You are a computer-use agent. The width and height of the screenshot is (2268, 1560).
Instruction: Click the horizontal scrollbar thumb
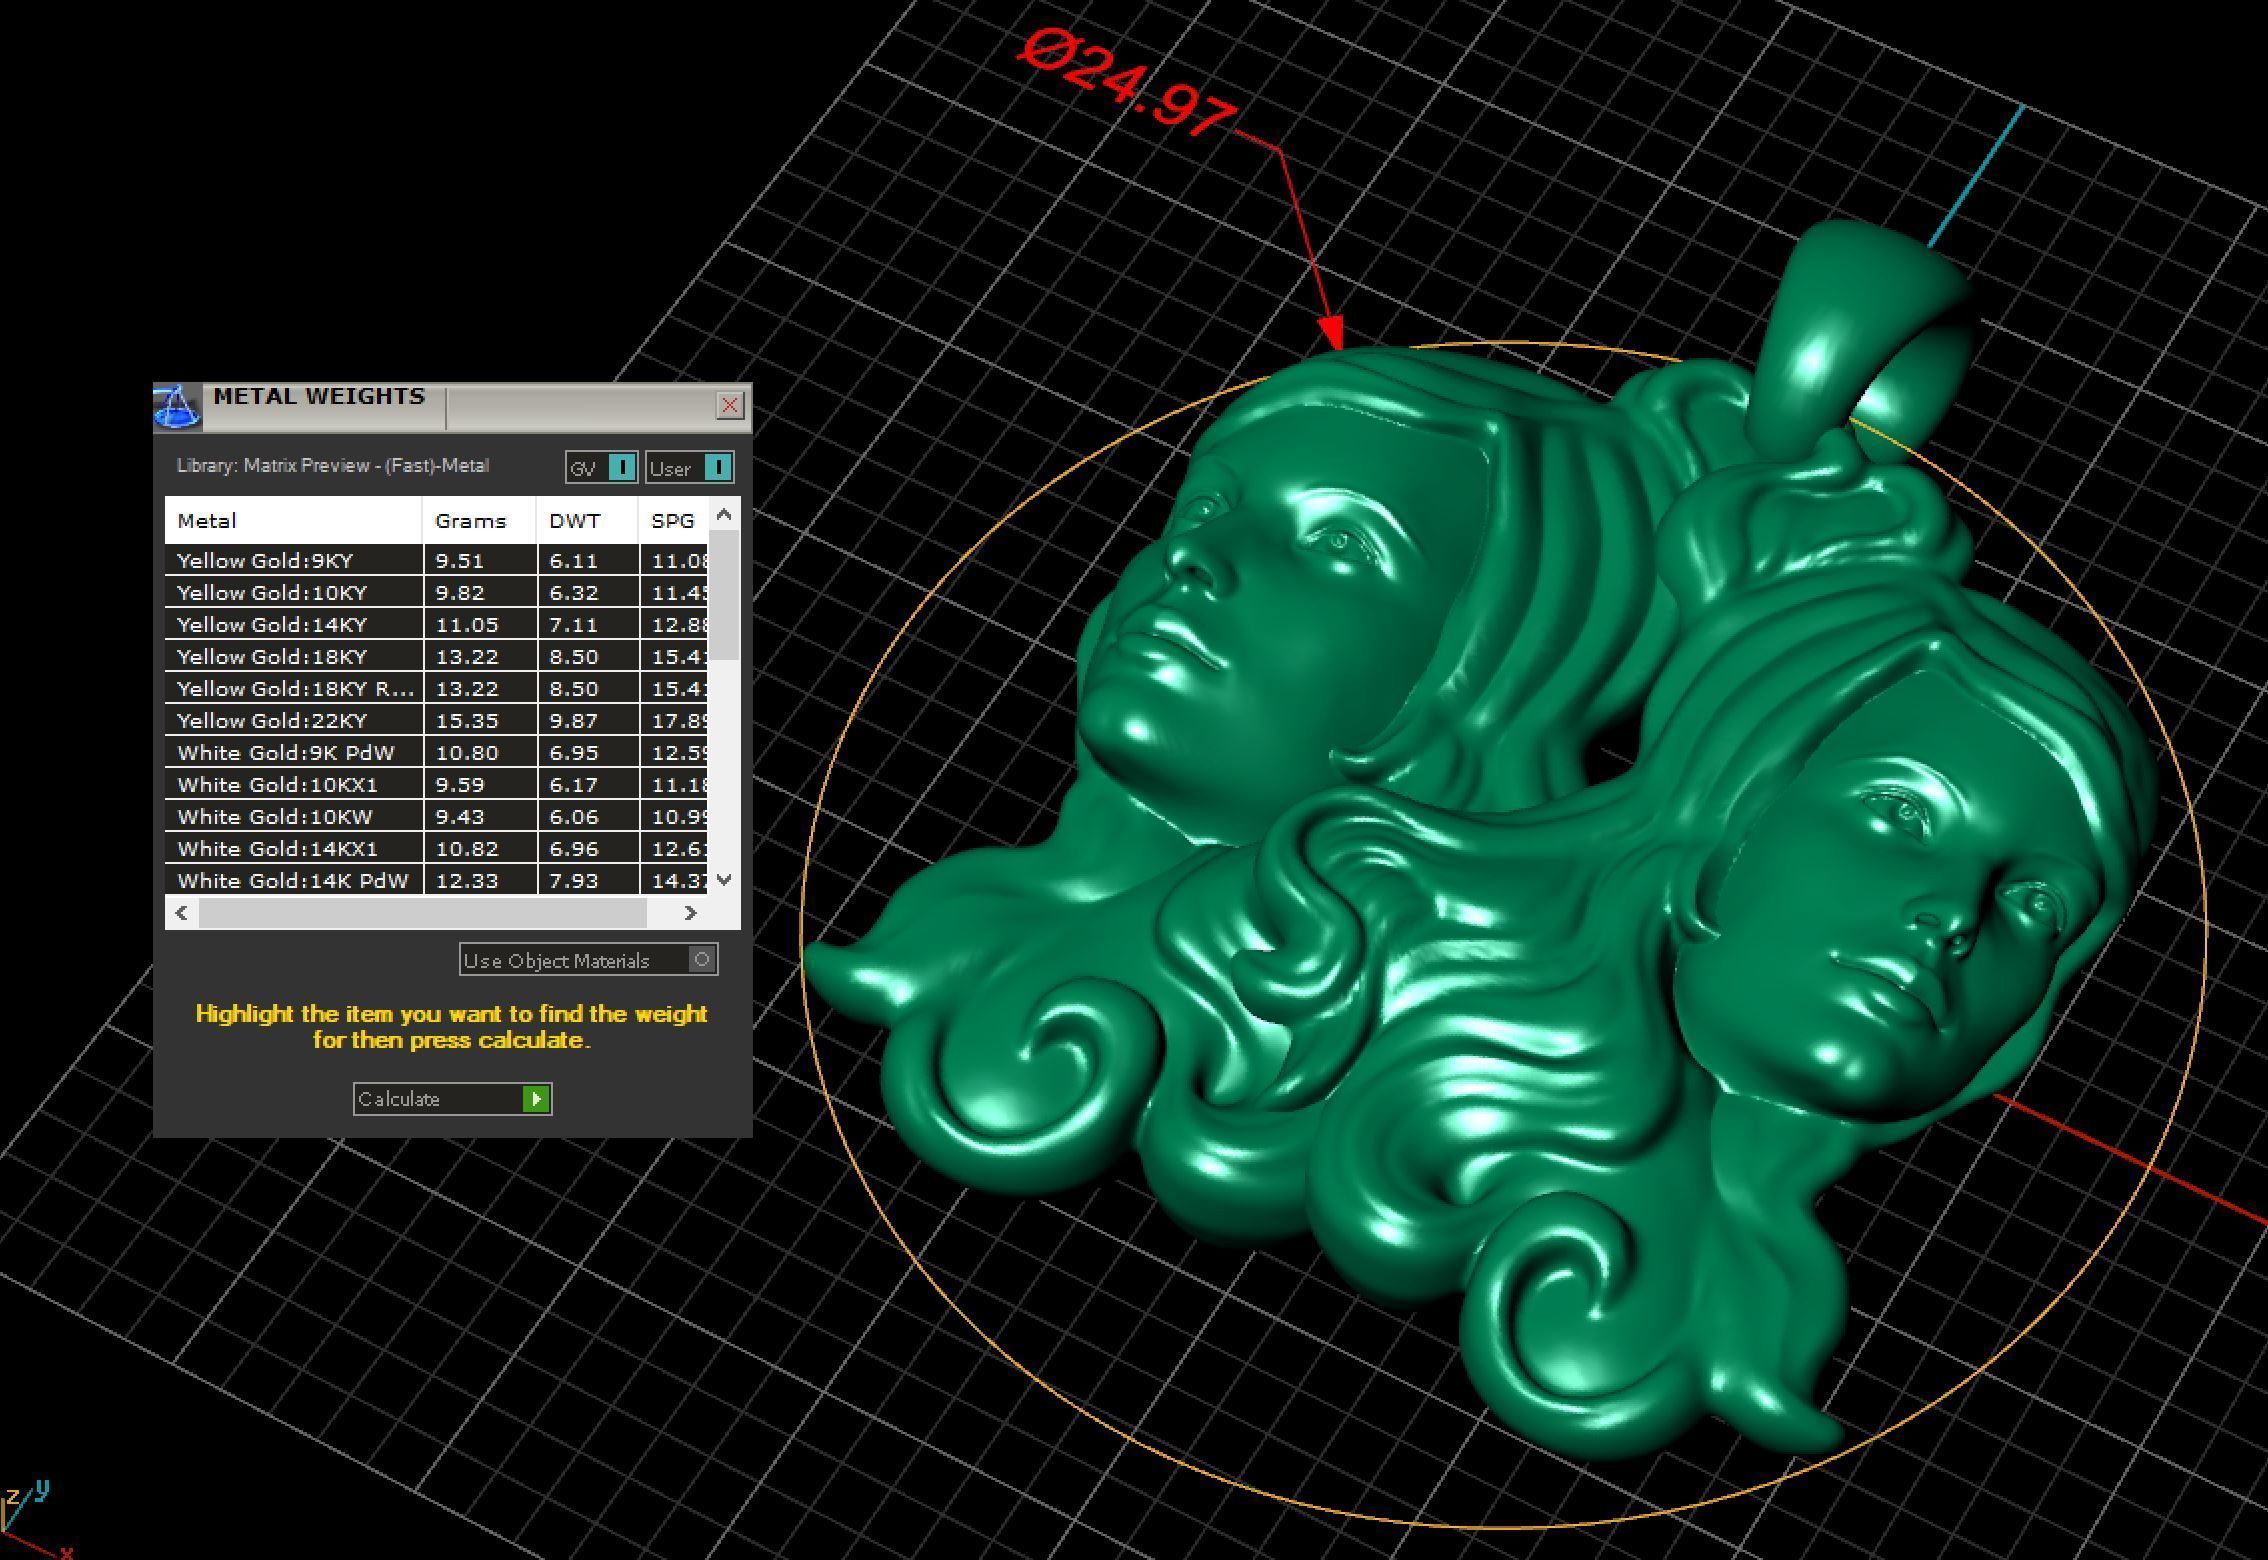pyautogui.click(x=422, y=912)
